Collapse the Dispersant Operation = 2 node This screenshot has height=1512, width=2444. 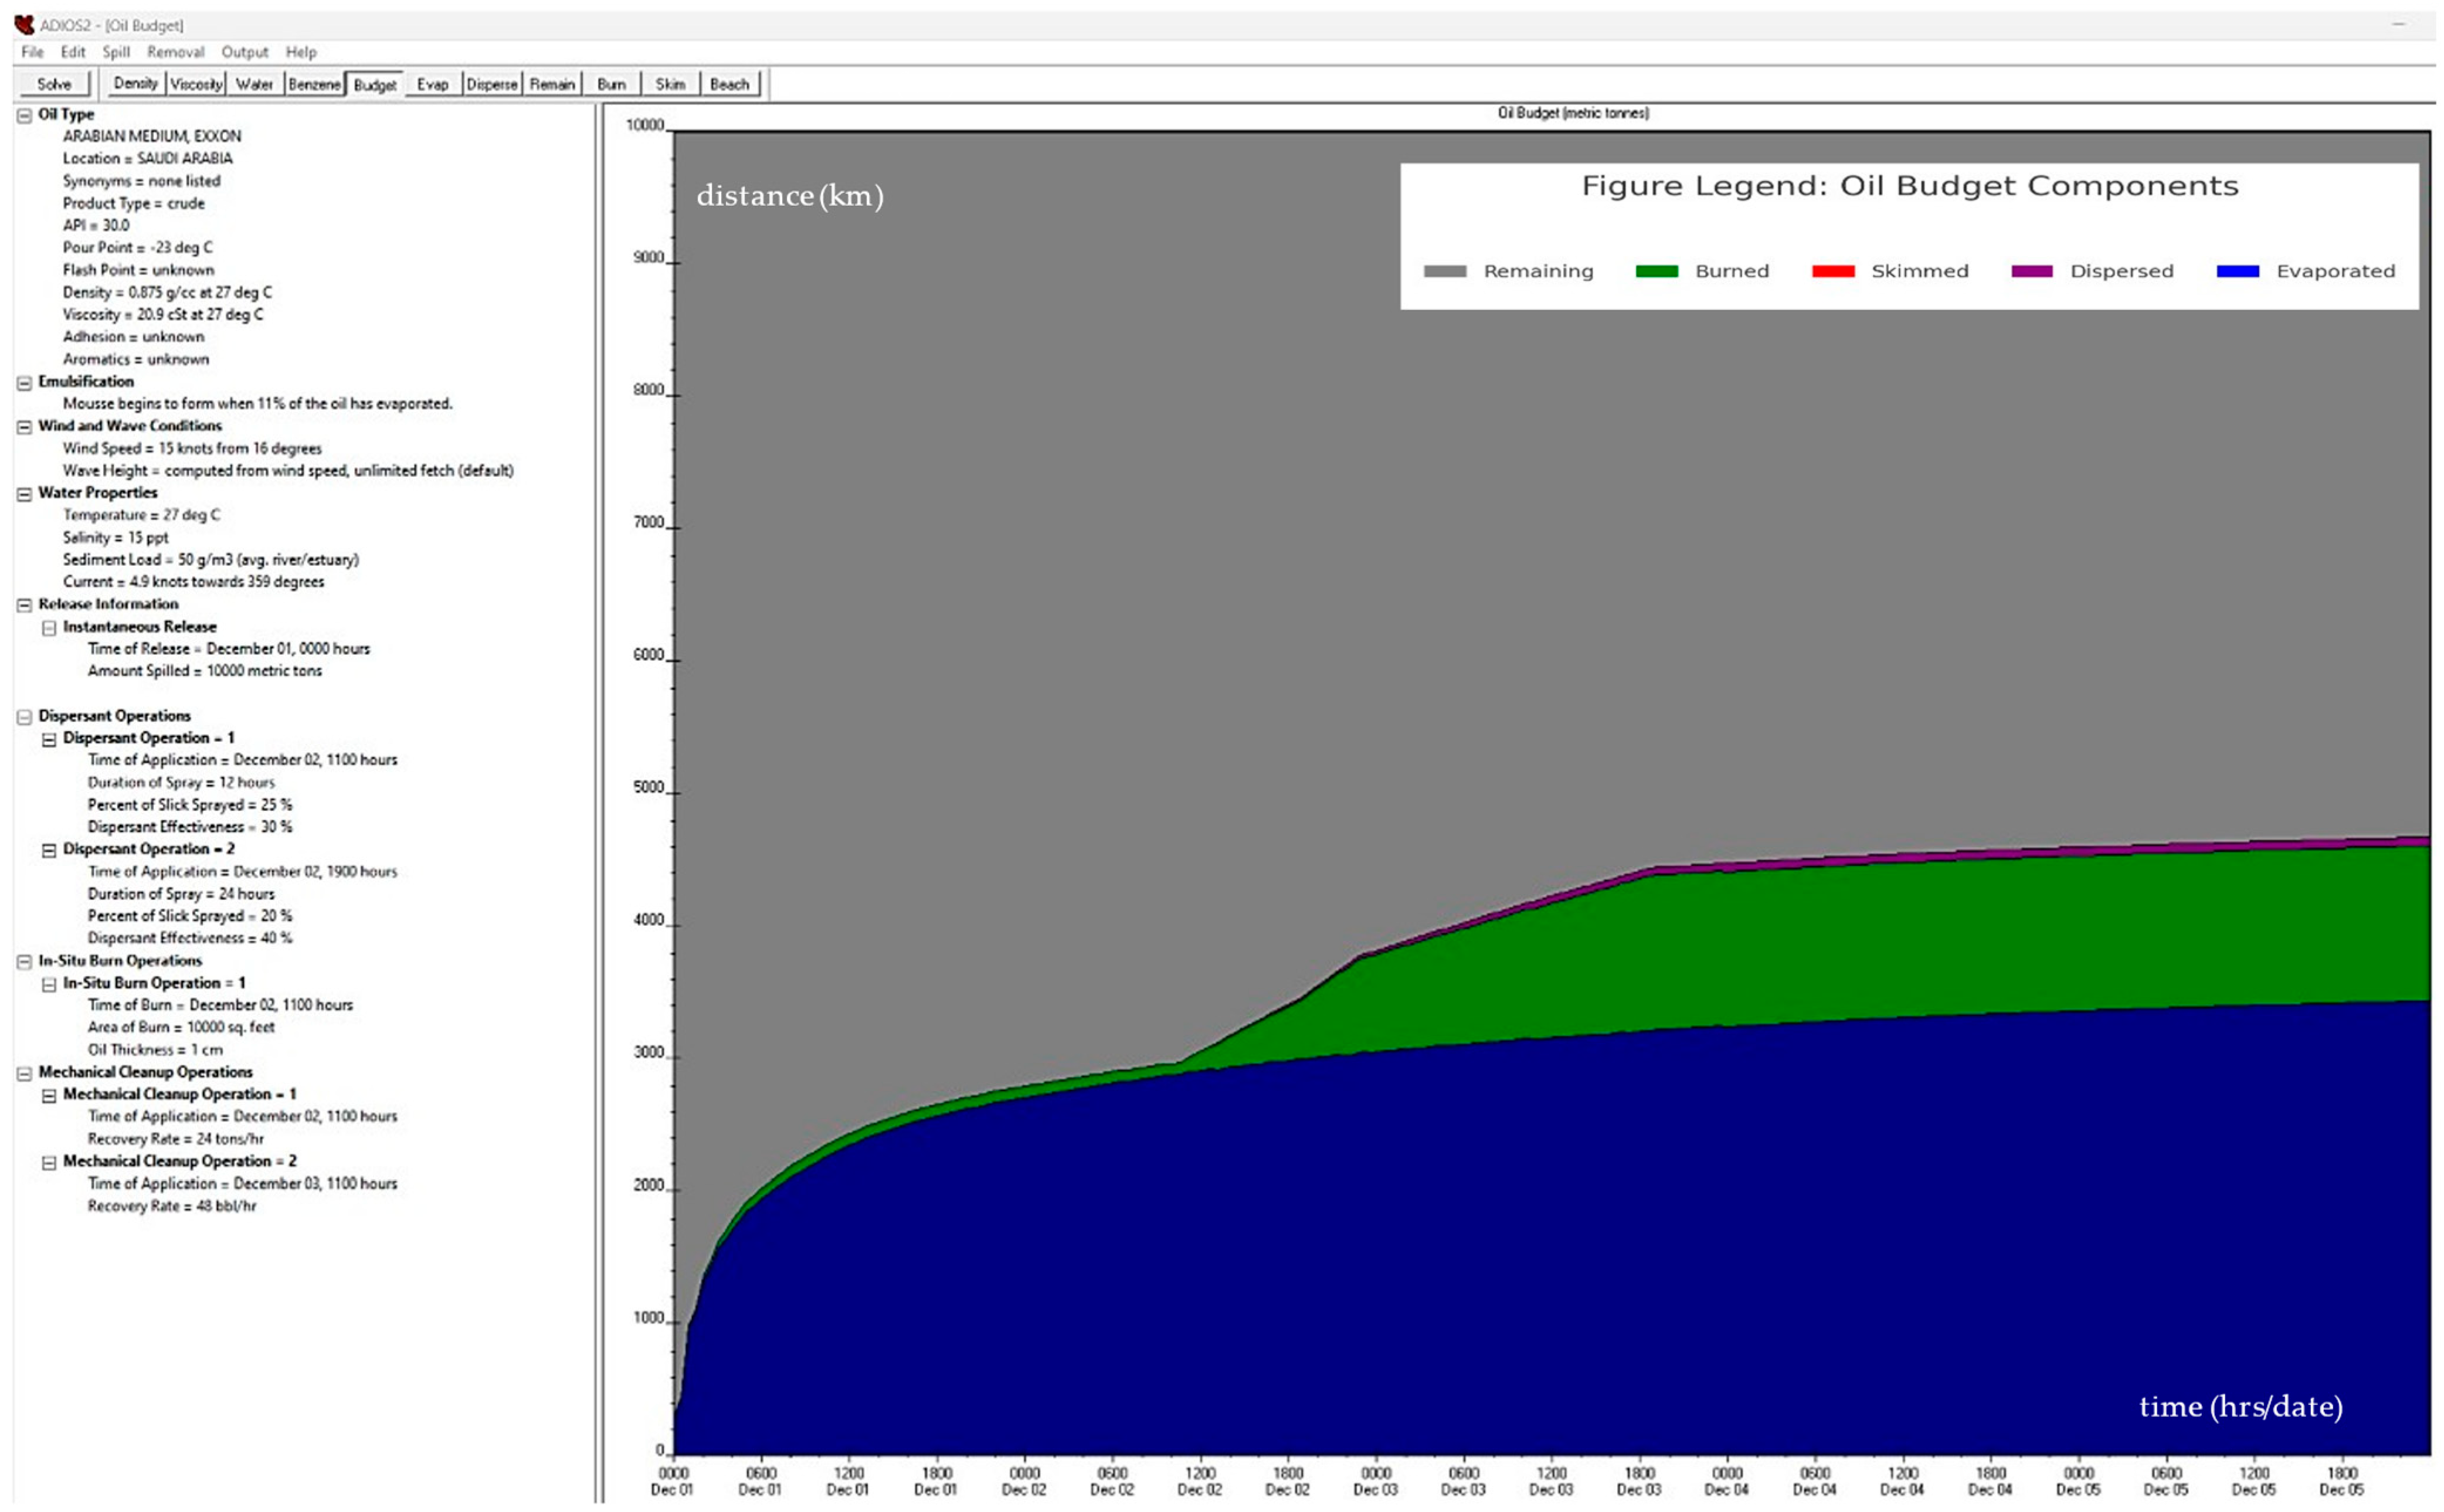pyautogui.click(x=49, y=850)
